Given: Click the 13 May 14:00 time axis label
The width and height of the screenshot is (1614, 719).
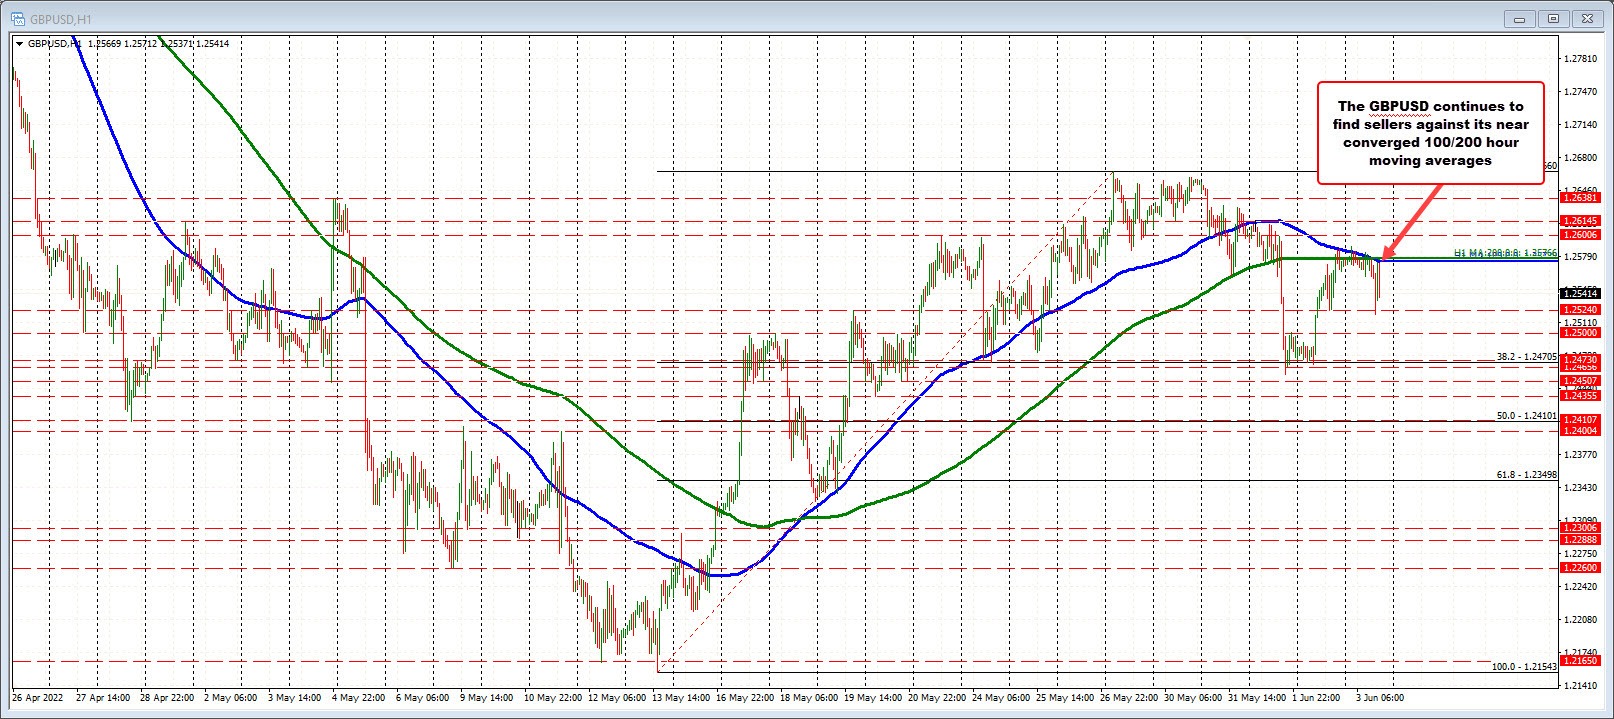Looking at the screenshot, I should (679, 698).
